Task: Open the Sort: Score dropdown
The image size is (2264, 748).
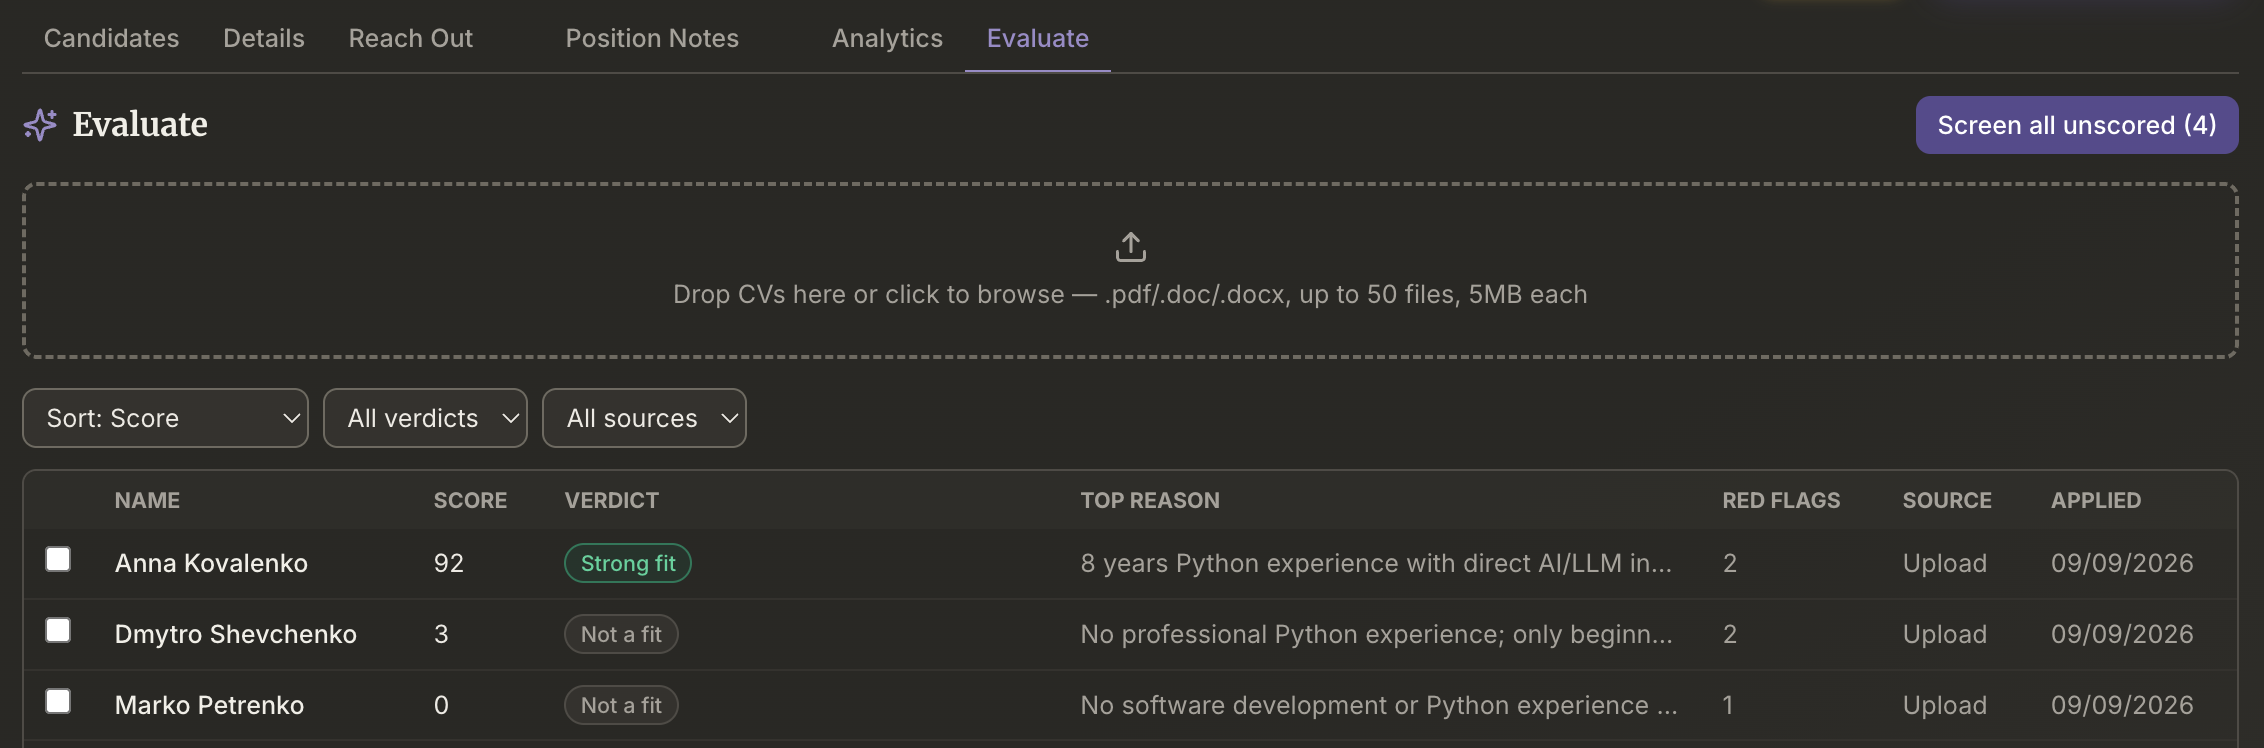Action: tap(165, 418)
